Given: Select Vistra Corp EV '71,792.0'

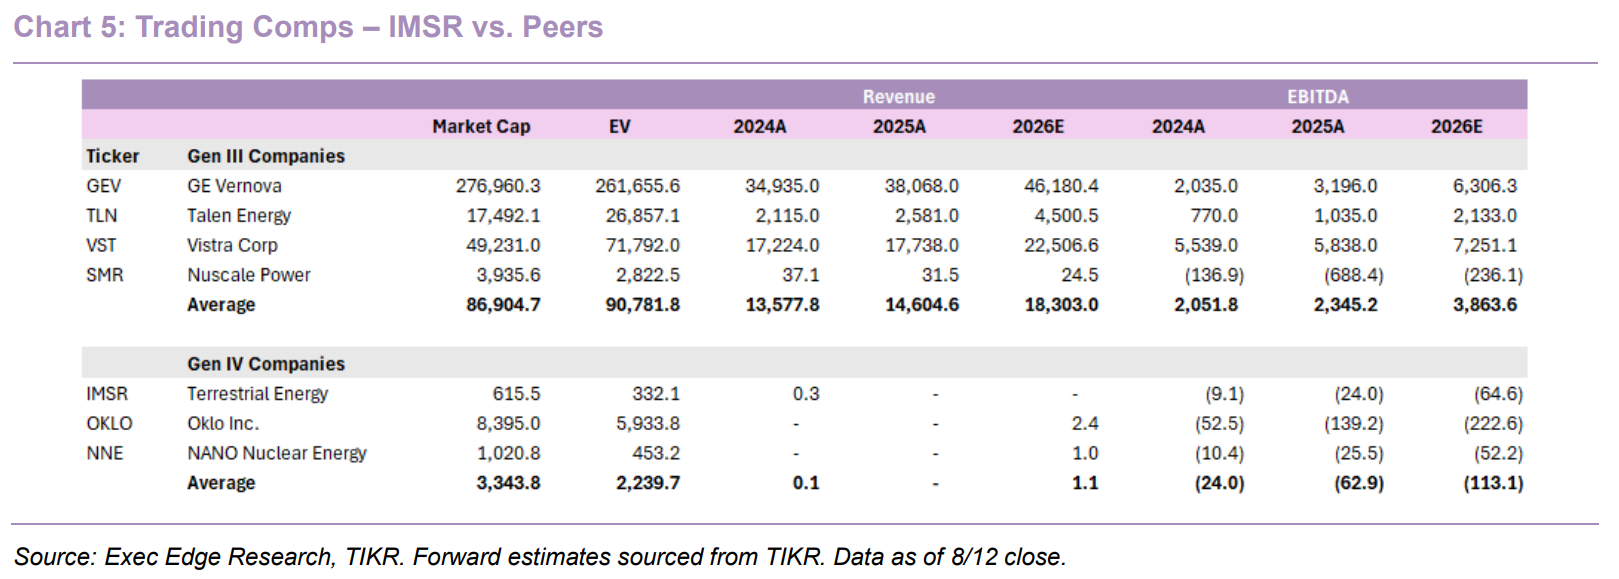Looking at the screenshot, I should coord(642,245).
